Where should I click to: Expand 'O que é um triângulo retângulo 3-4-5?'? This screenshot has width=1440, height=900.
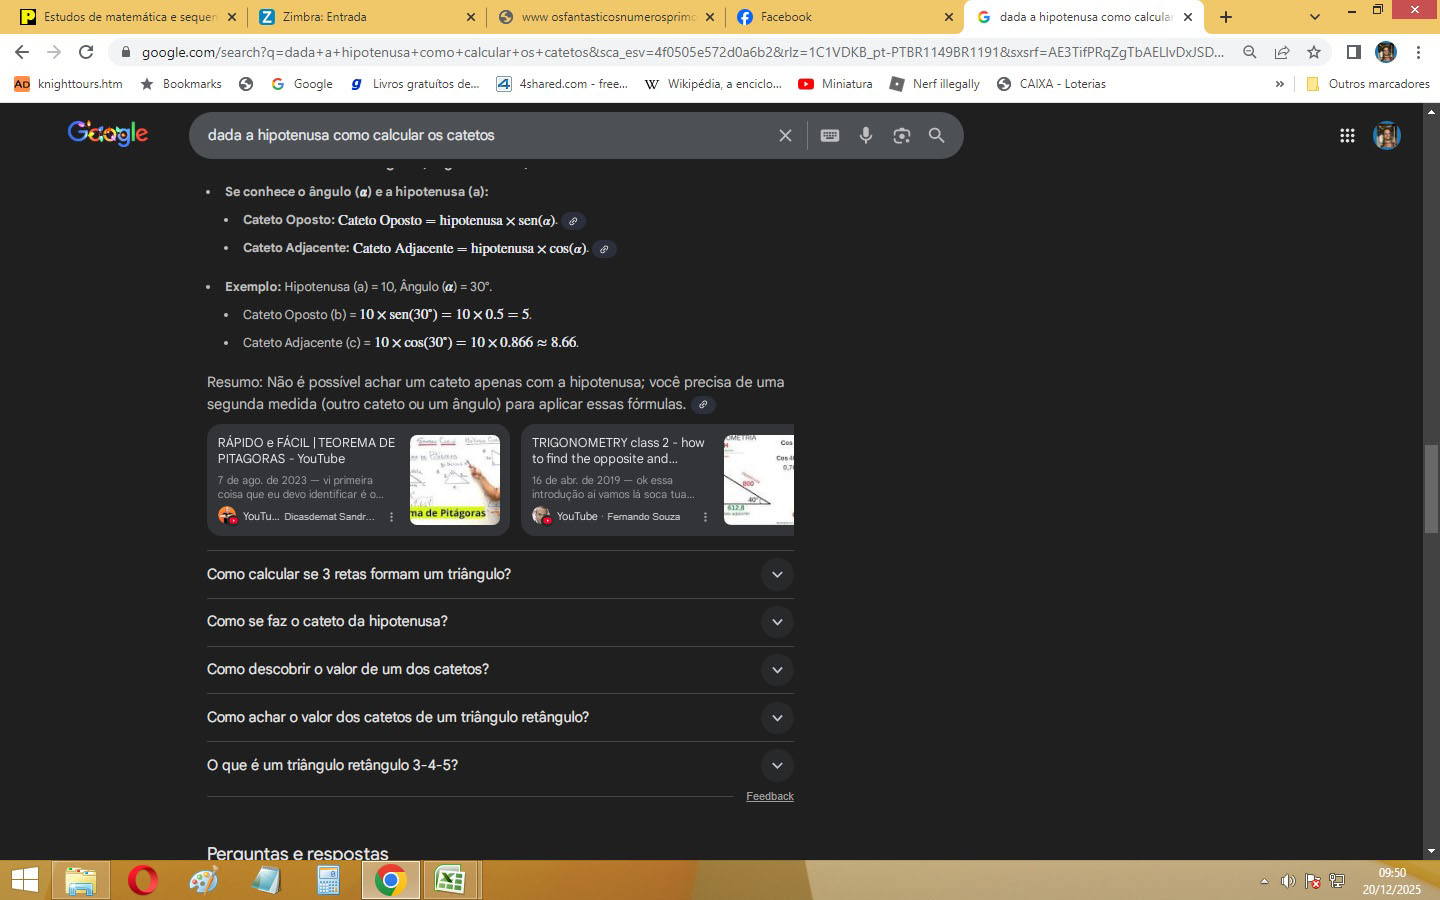(x=777, y=766)
